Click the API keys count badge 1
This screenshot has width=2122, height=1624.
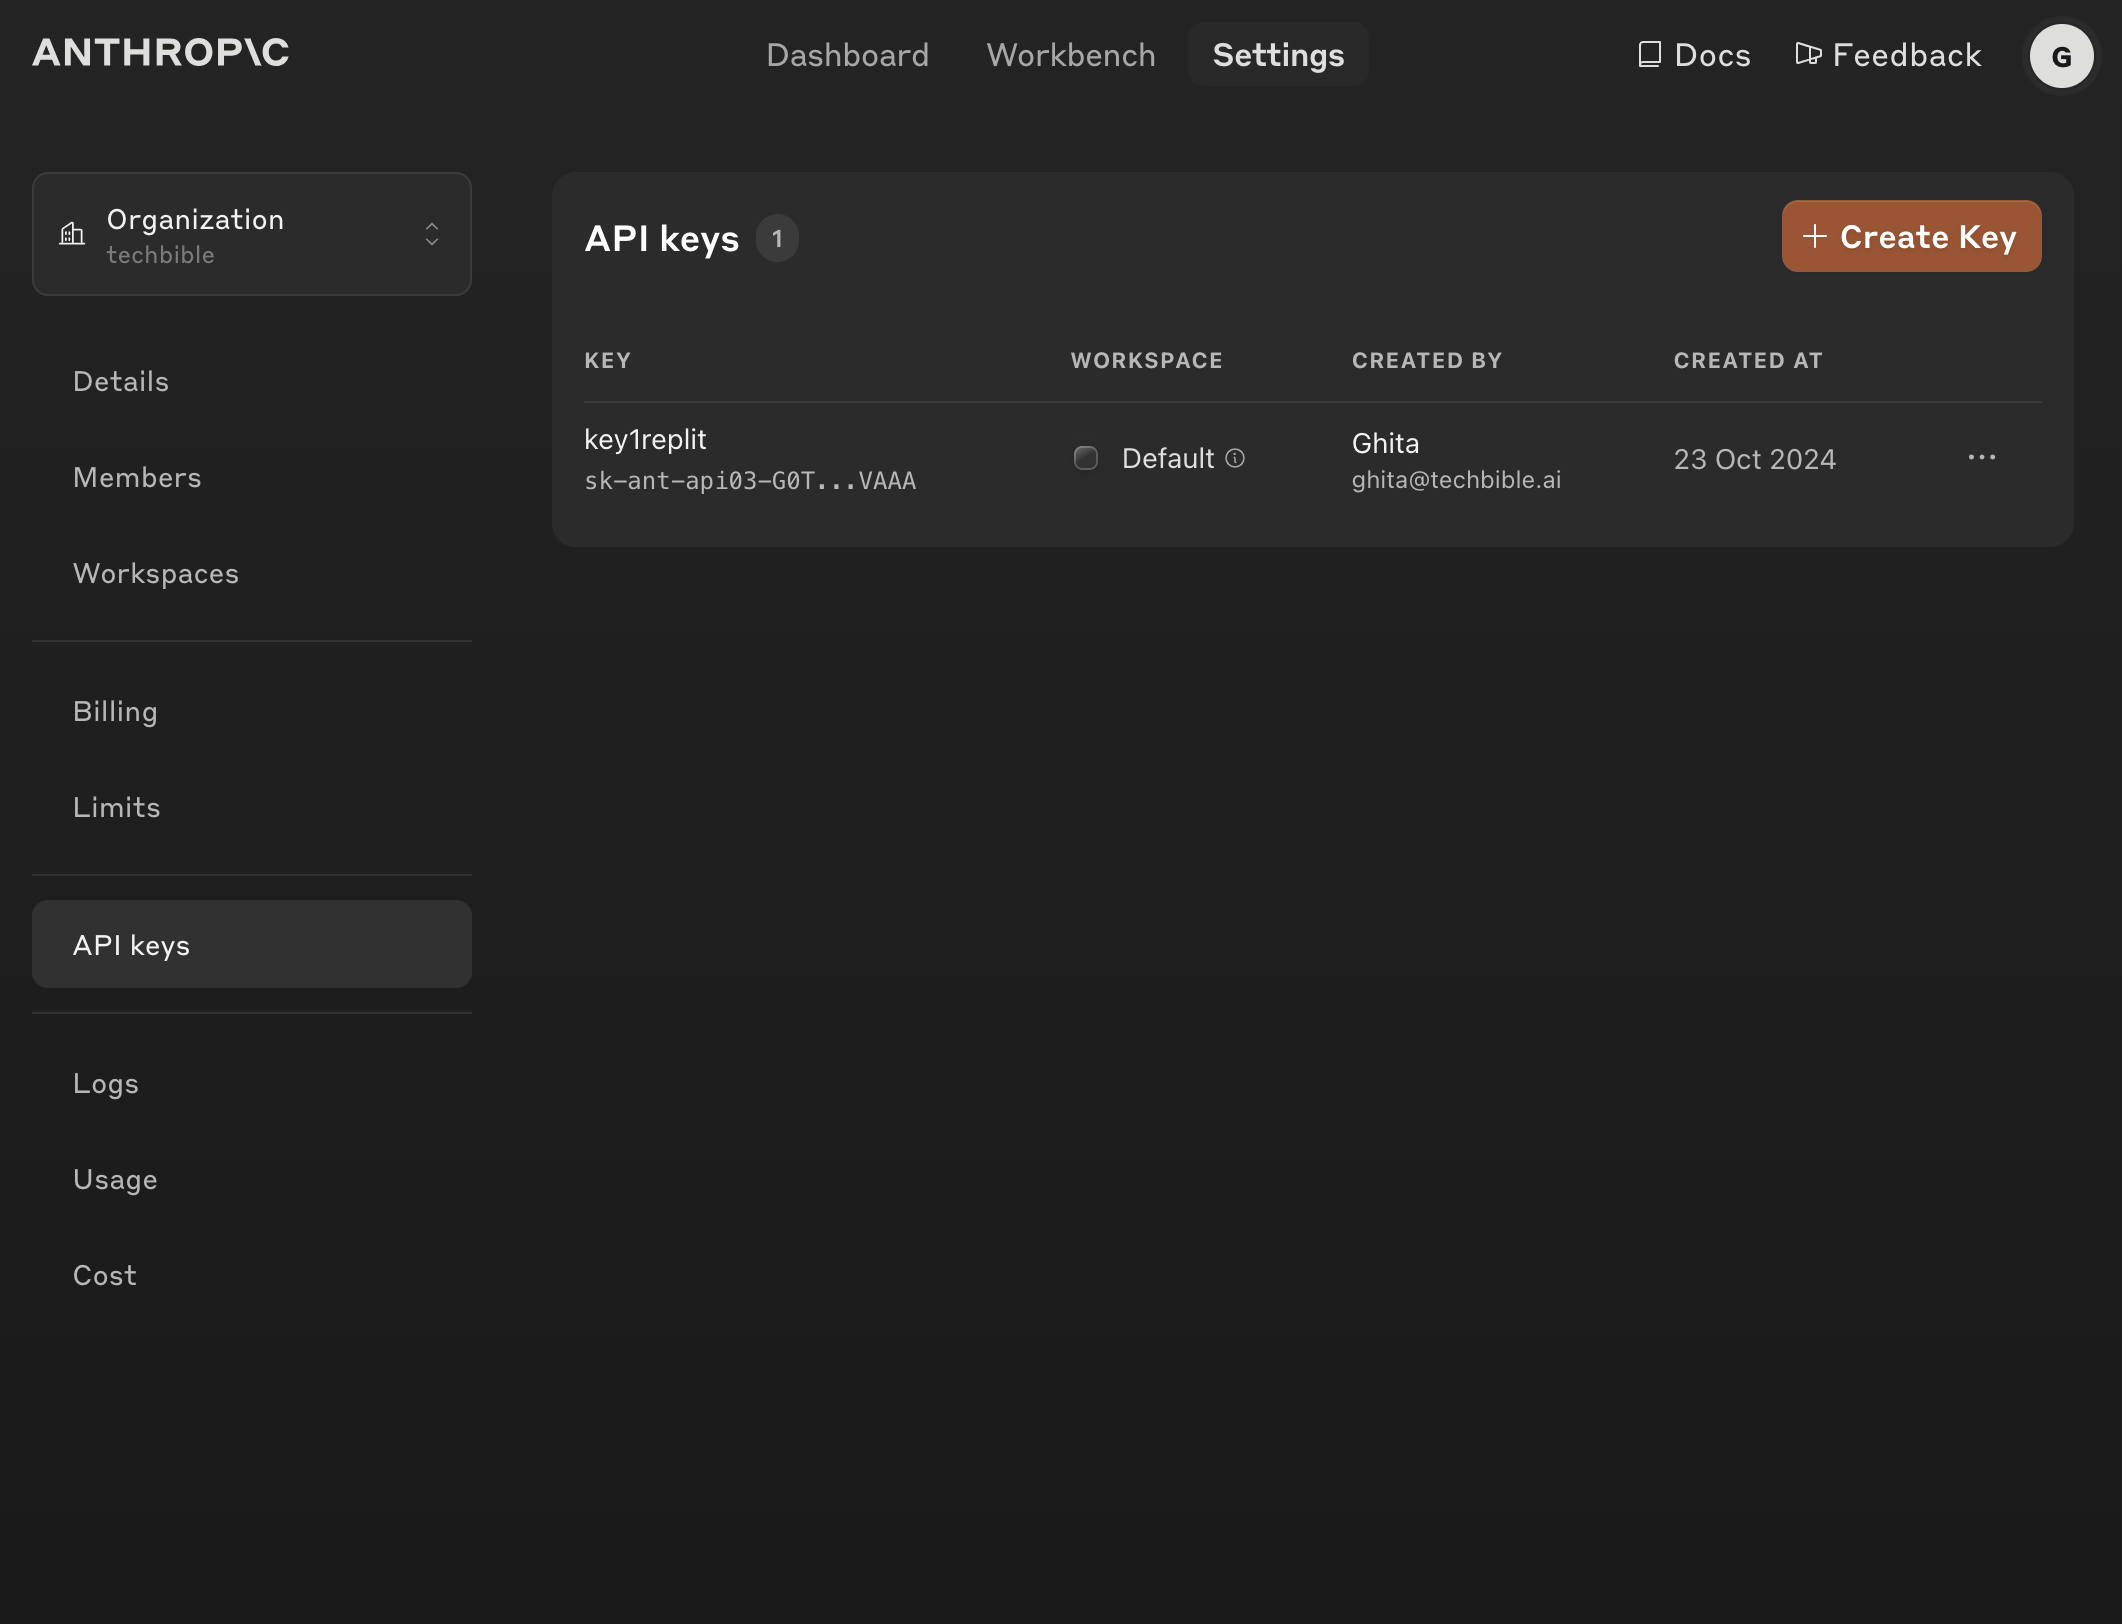pyautogui.click(x=777, y=238)
